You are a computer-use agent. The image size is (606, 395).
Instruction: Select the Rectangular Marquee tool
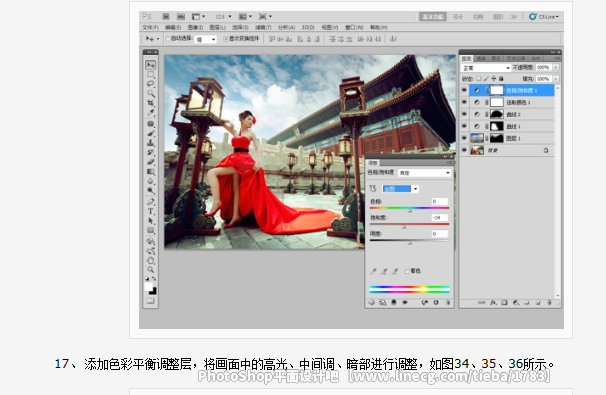click(x=150, y=74)
